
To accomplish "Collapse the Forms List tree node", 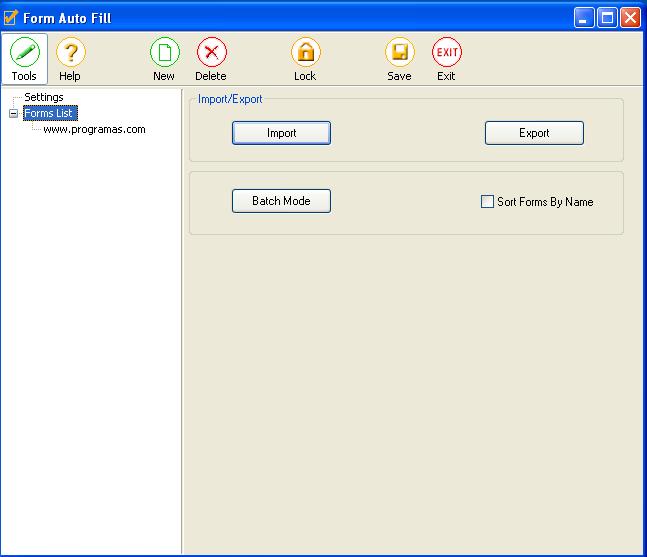I will tap(14, 113).
